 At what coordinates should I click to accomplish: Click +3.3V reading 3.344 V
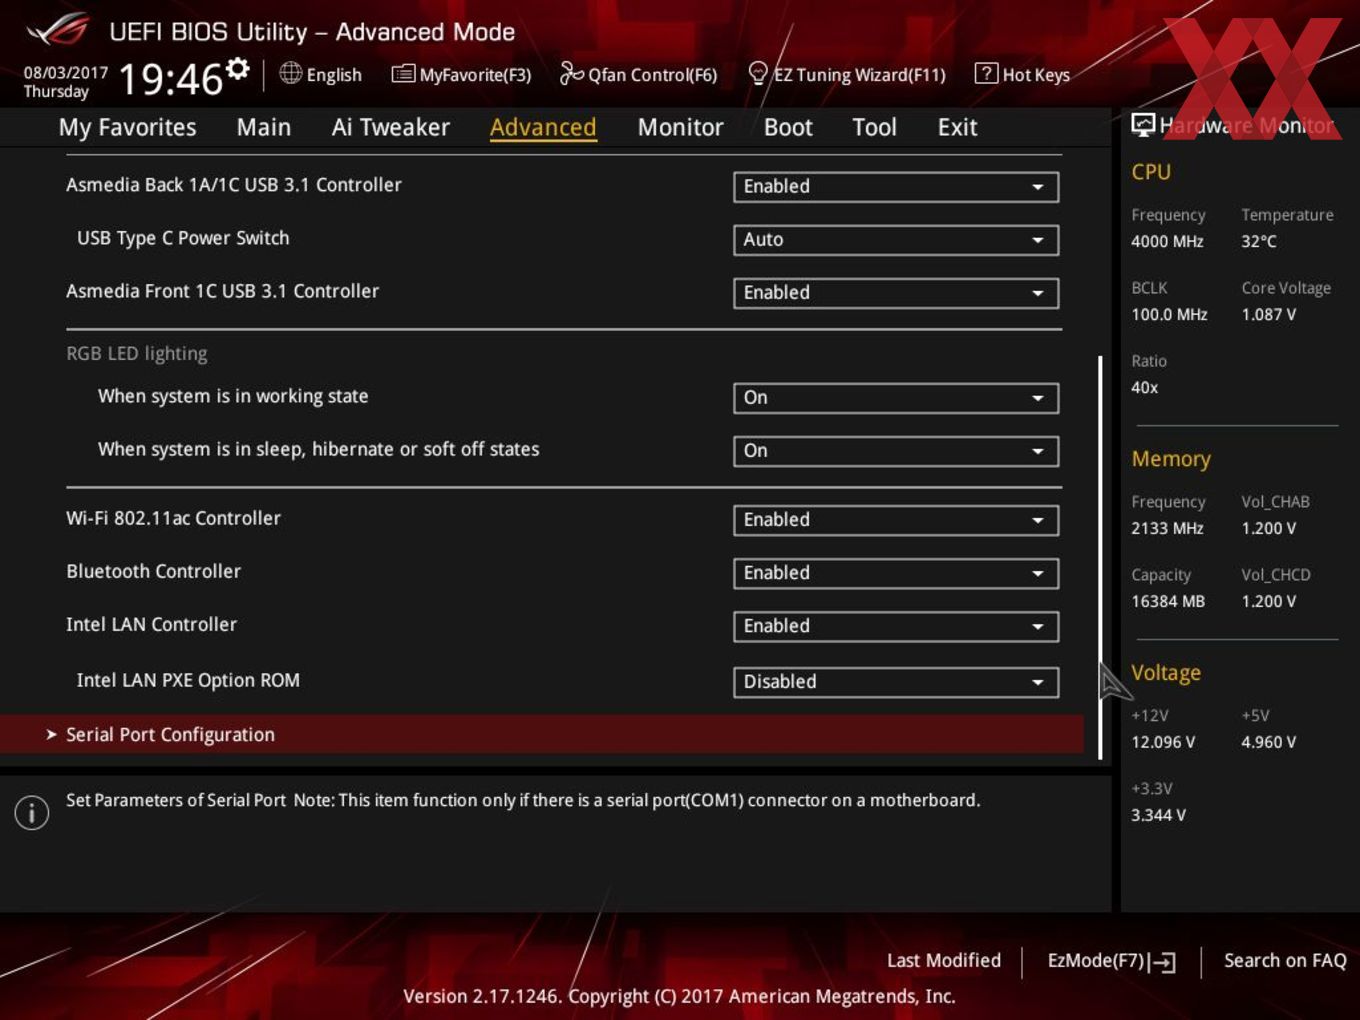coord(1158,815)
